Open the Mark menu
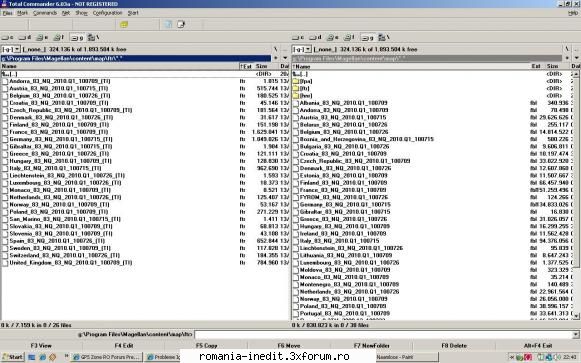Viewport: 581px width, 363px height. click(22, 13)
